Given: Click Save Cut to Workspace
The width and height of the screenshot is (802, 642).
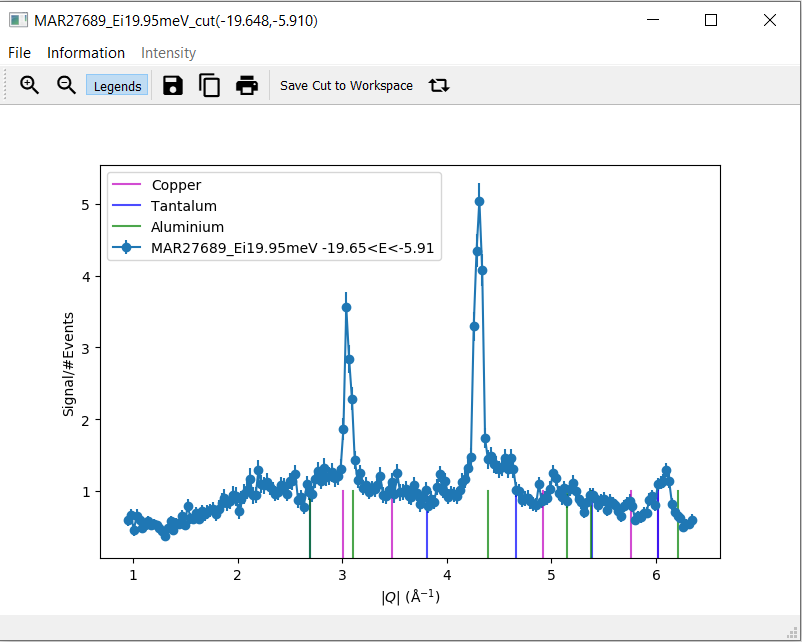Looking at the screenshot, I should point(346,86).
